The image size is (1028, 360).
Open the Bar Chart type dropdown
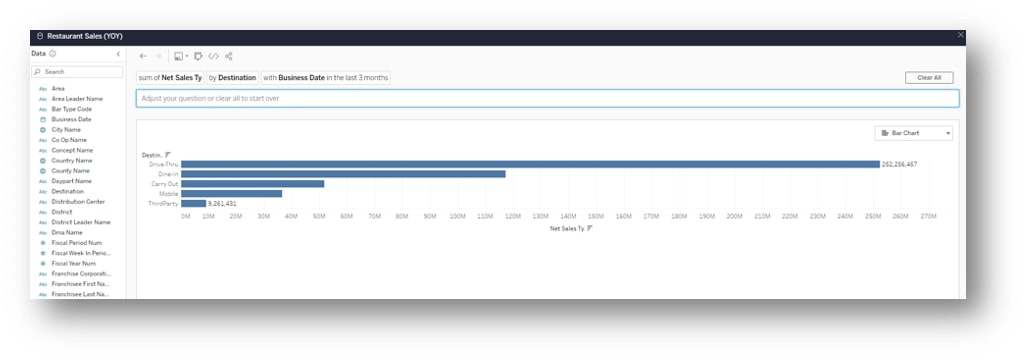coord(913,133)
